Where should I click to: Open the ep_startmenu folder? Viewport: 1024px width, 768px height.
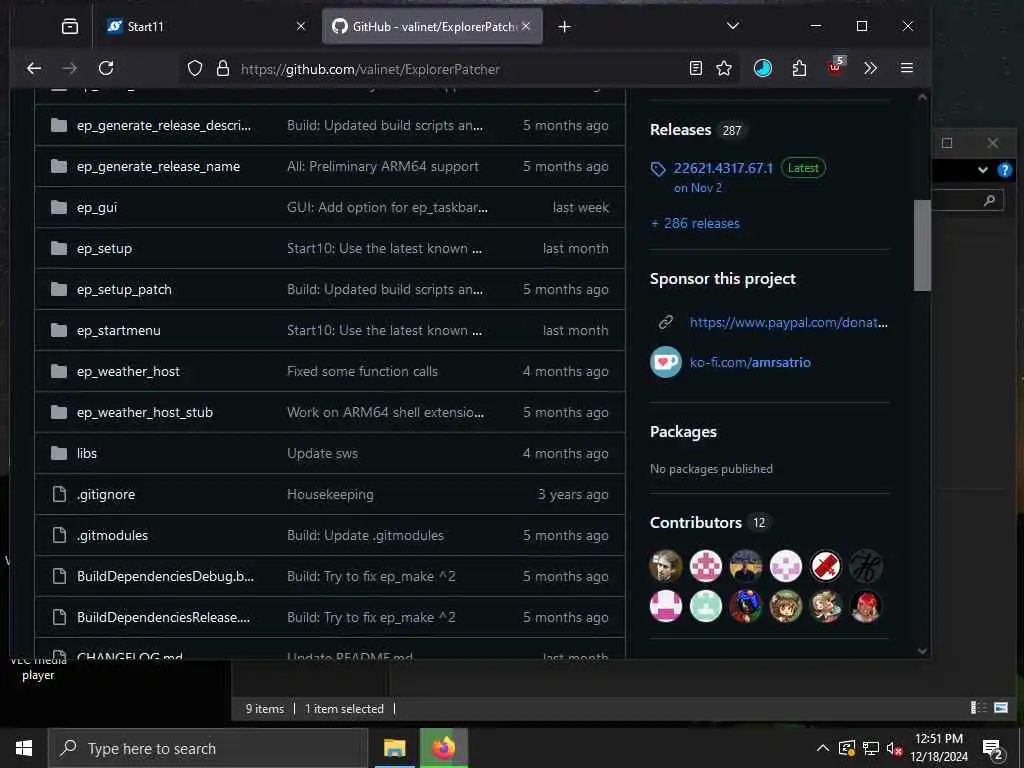pyautogui.click(x=118, y=330)
